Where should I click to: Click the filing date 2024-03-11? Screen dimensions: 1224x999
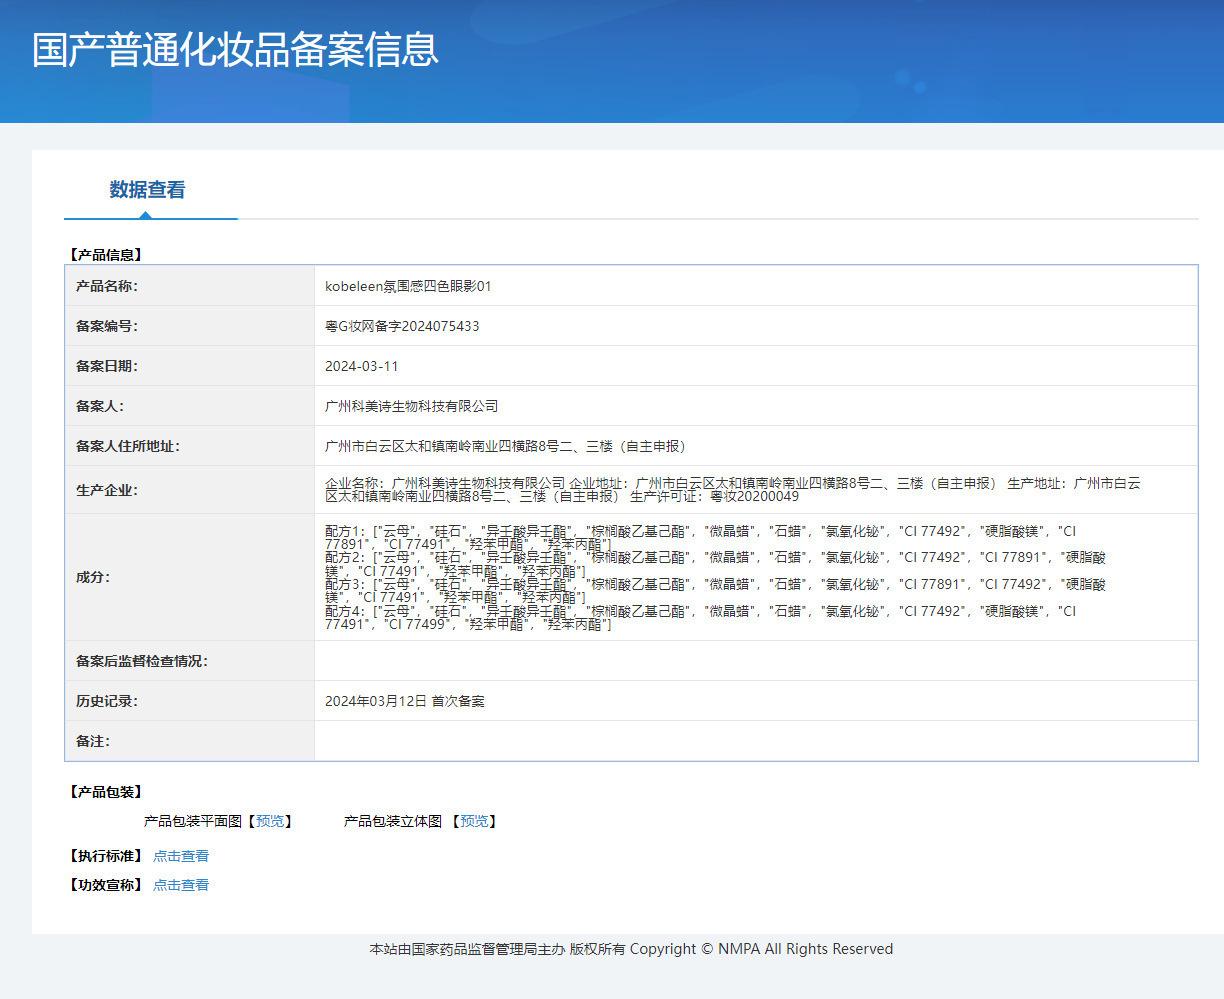(x=362, y=366)
